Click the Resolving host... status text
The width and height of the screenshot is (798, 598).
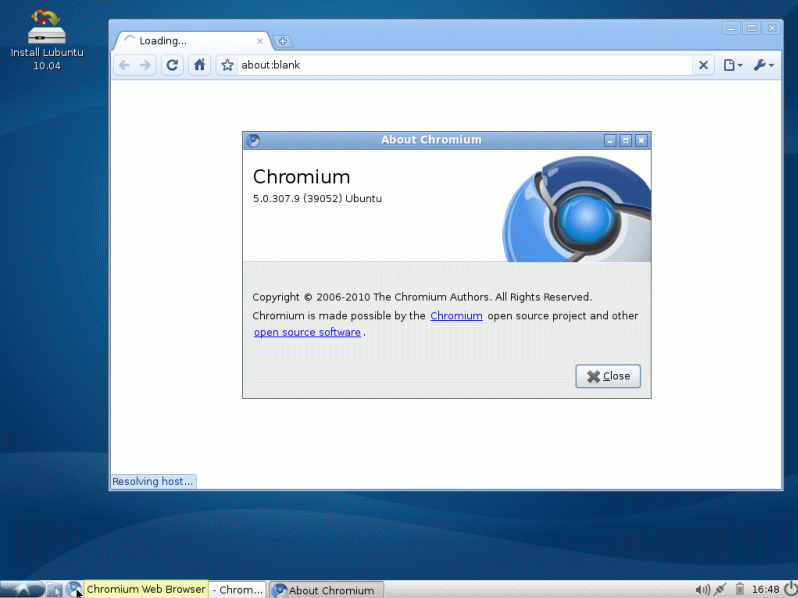[x=153, y=481]
